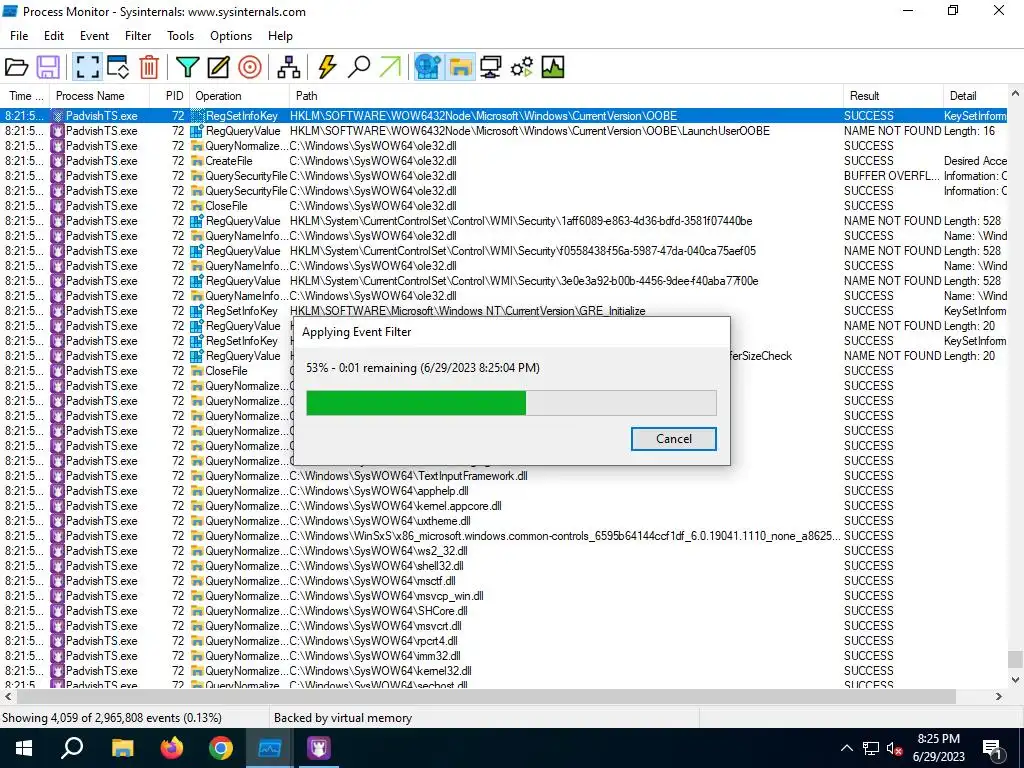Image resolution: width=1024 pixels, height=768 pixels.
Task: Click the Detail column header
Action: click(x=975, y=96)
